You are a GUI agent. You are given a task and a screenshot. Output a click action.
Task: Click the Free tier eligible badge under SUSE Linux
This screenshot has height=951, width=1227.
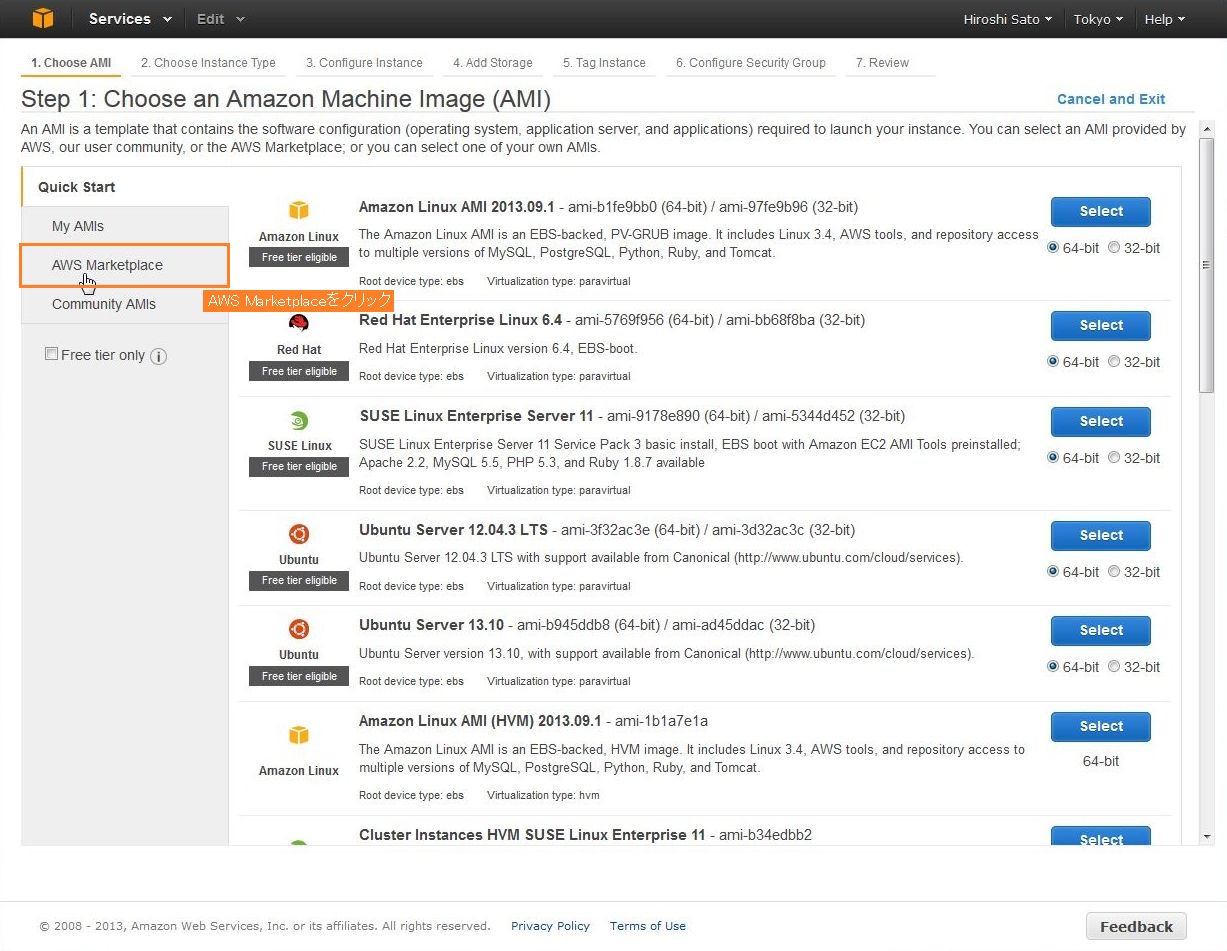pos(299,466)
